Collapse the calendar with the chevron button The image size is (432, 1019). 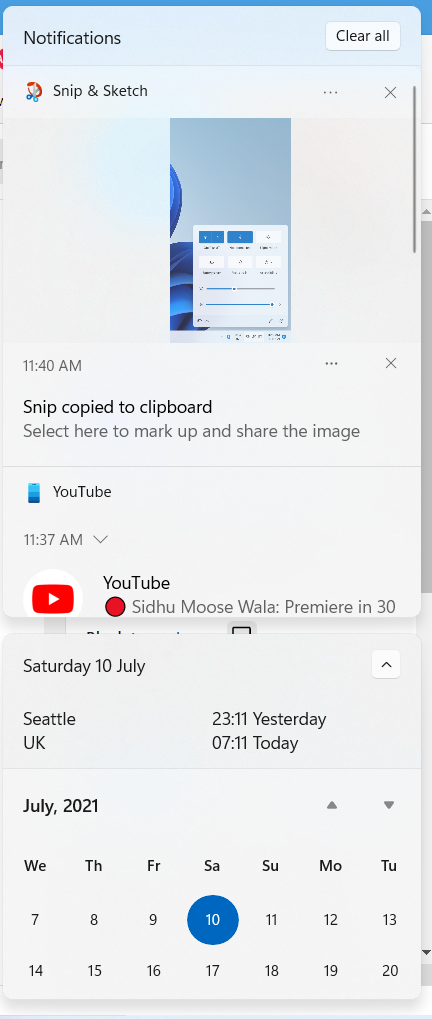(386, 665)
